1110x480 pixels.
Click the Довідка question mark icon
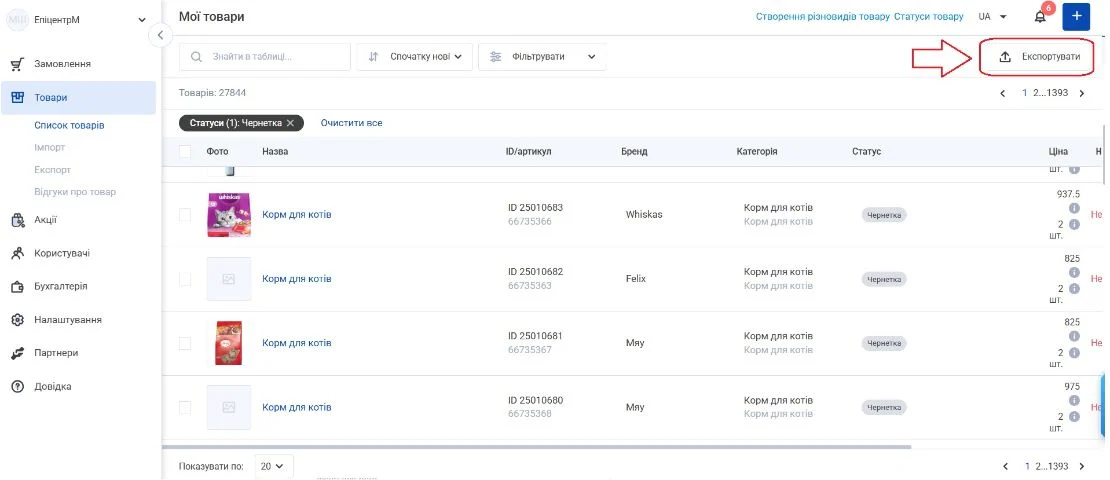point(18,387)
